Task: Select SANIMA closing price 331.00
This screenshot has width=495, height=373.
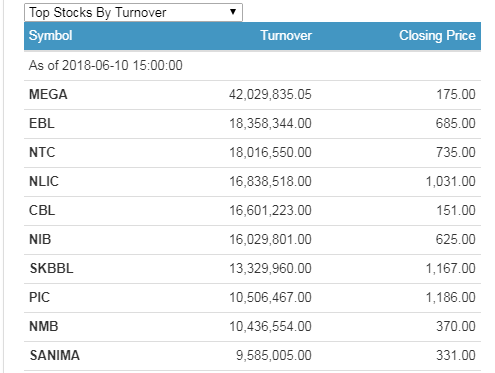Action: (x=456, y=355)
